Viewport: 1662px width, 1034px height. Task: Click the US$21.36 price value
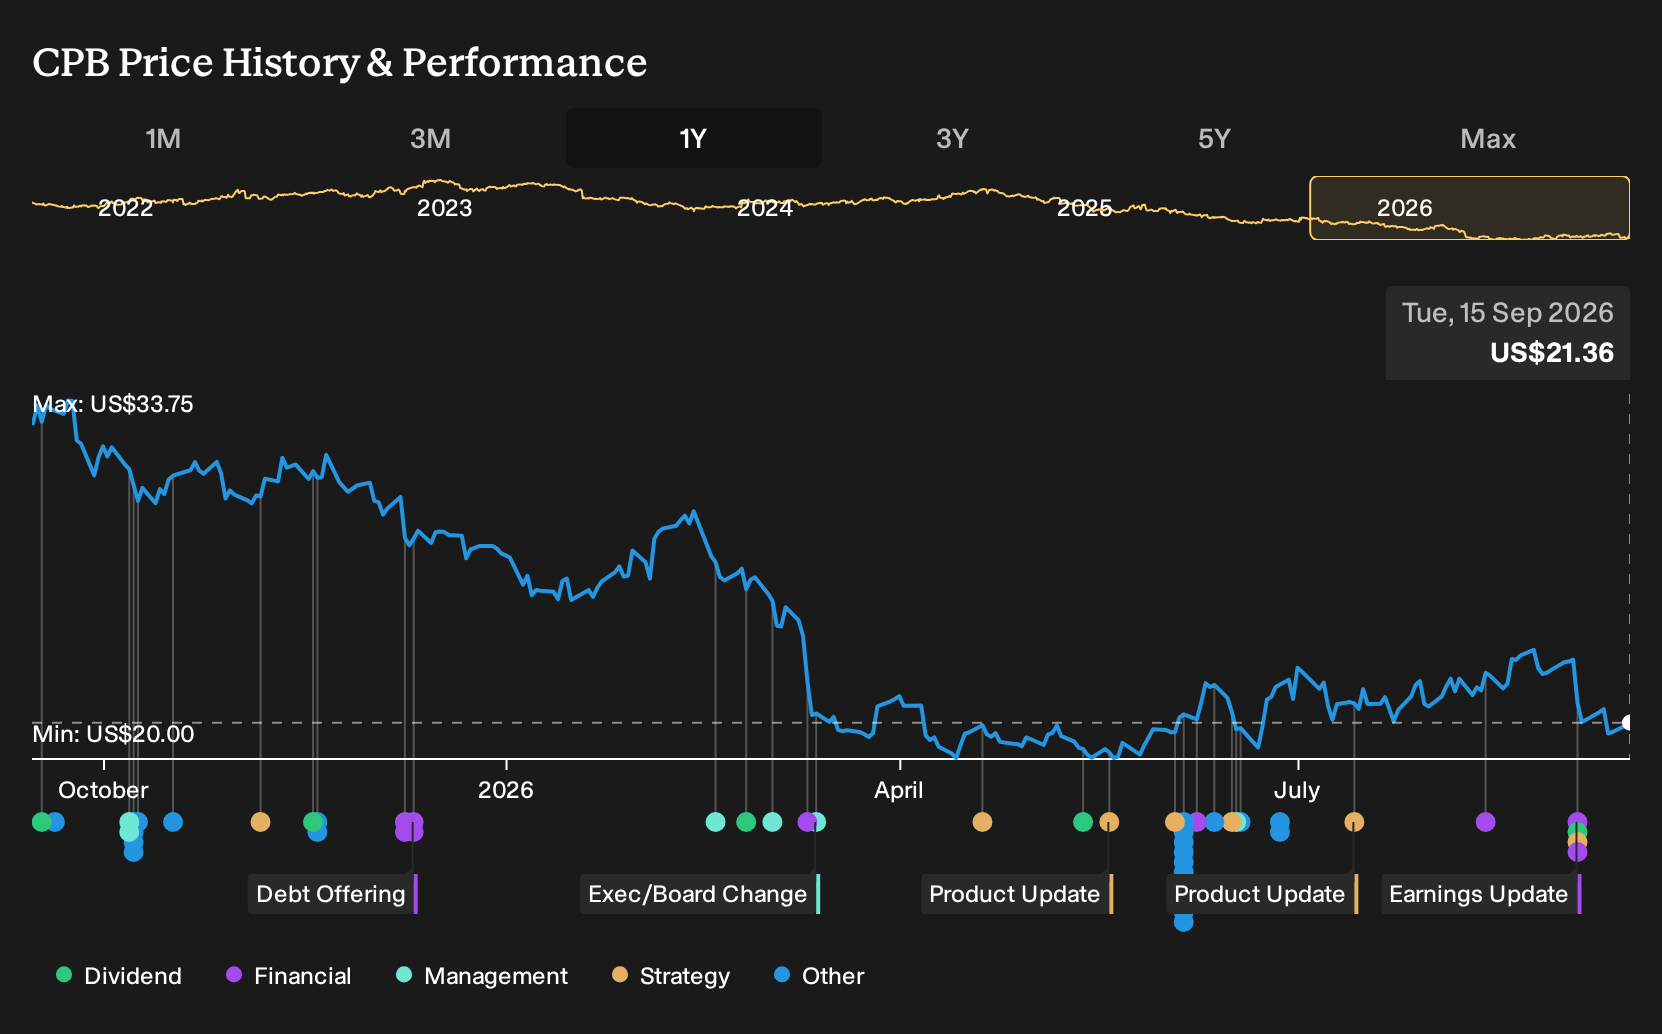tap(1552, 353)
